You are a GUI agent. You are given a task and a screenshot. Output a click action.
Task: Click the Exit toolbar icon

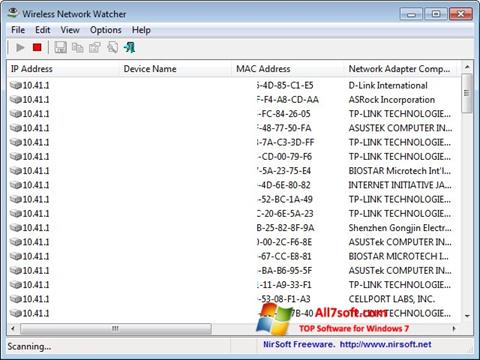pyautogui.click(x=129, y=48)
